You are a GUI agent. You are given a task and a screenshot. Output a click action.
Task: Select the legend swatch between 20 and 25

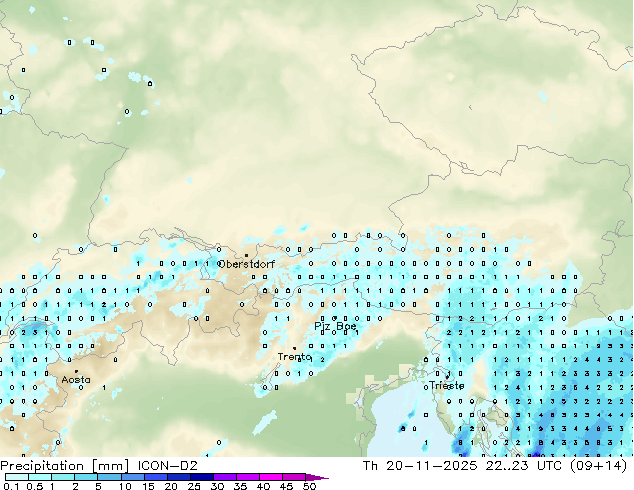pyautogui.click(x=179, y=477)
